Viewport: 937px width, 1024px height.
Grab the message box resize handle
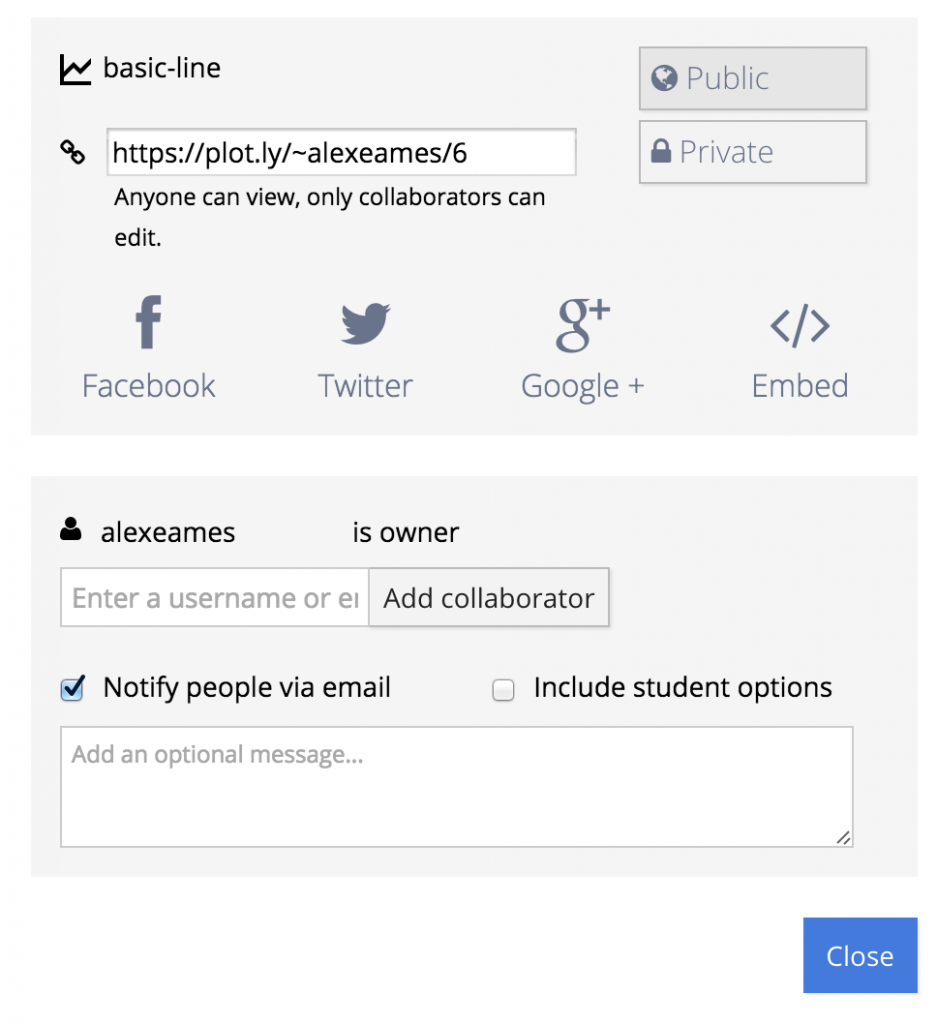pyautogui.click(x=844, y=838)
